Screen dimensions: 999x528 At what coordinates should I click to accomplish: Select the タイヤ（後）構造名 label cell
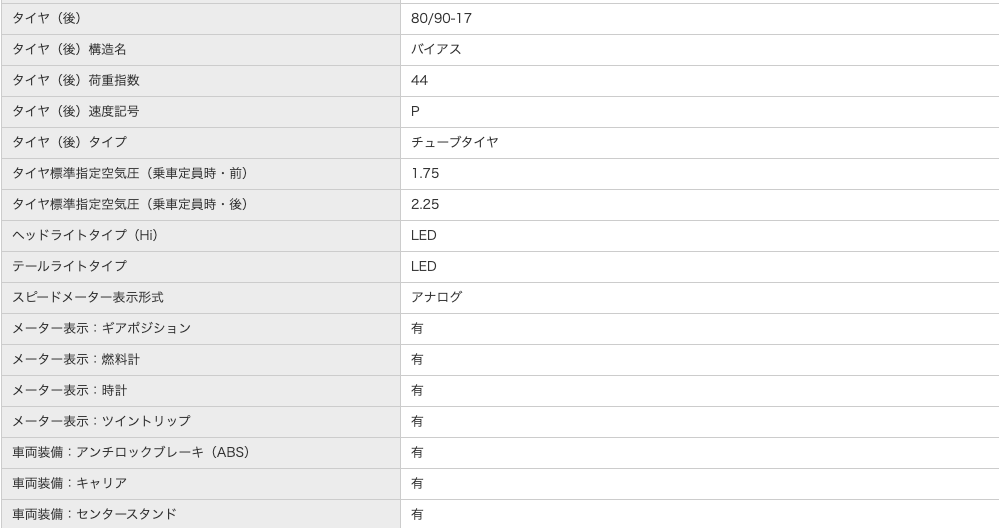click(69, 50)
